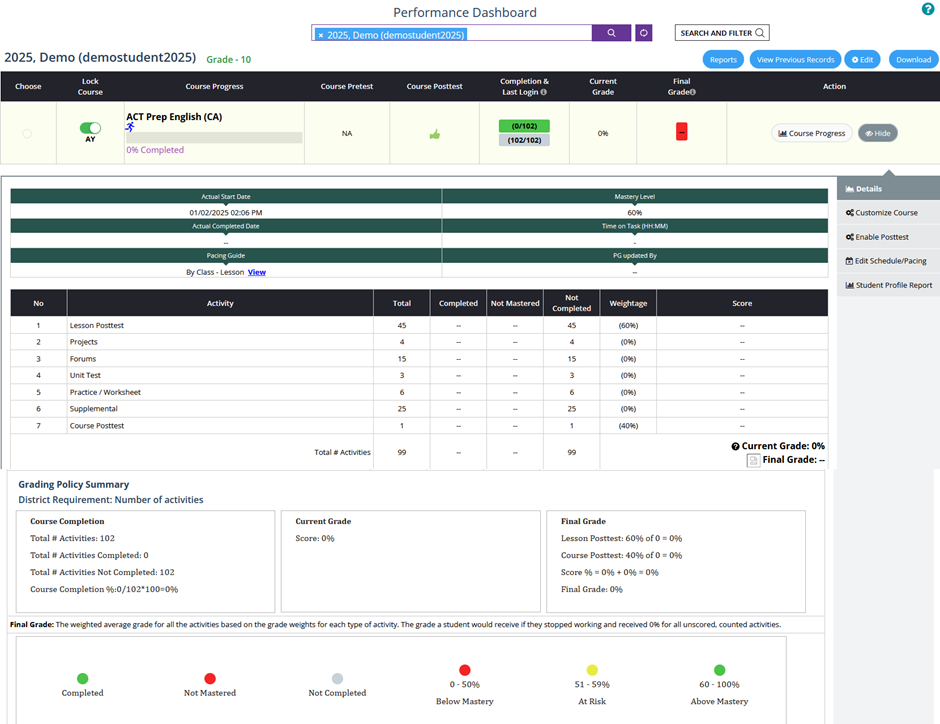The width and height of the screenshot is (940, 724).
Task: Open the Customize Course side tab
Action: [887, 213]
